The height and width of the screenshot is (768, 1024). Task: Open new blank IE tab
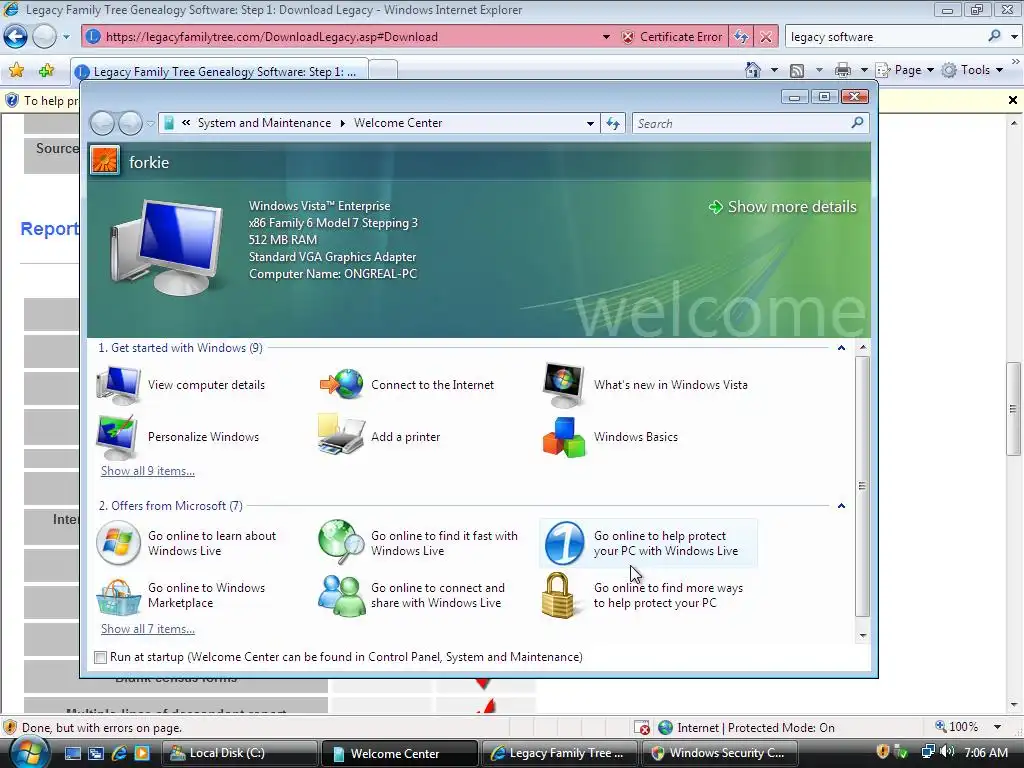coord(383,70)
